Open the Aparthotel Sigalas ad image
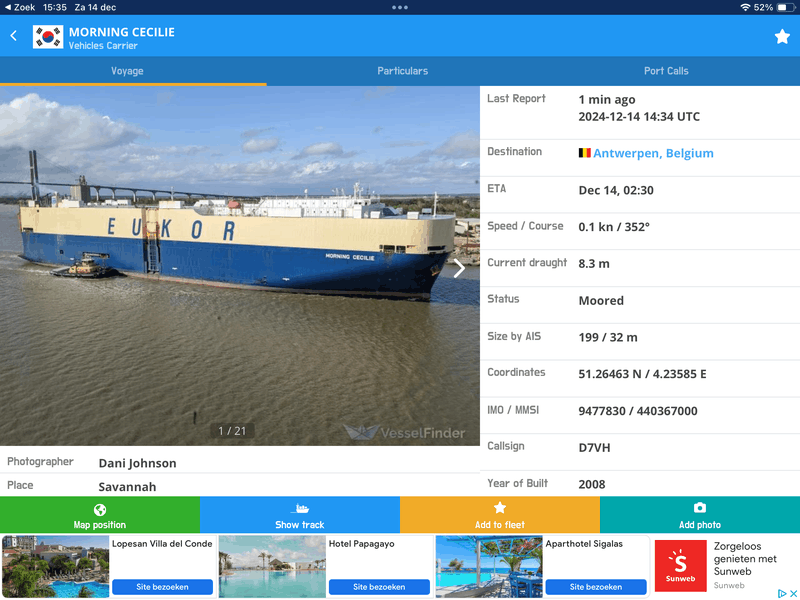This screenshot has height=600, width=800. click(x=489, y=566)
